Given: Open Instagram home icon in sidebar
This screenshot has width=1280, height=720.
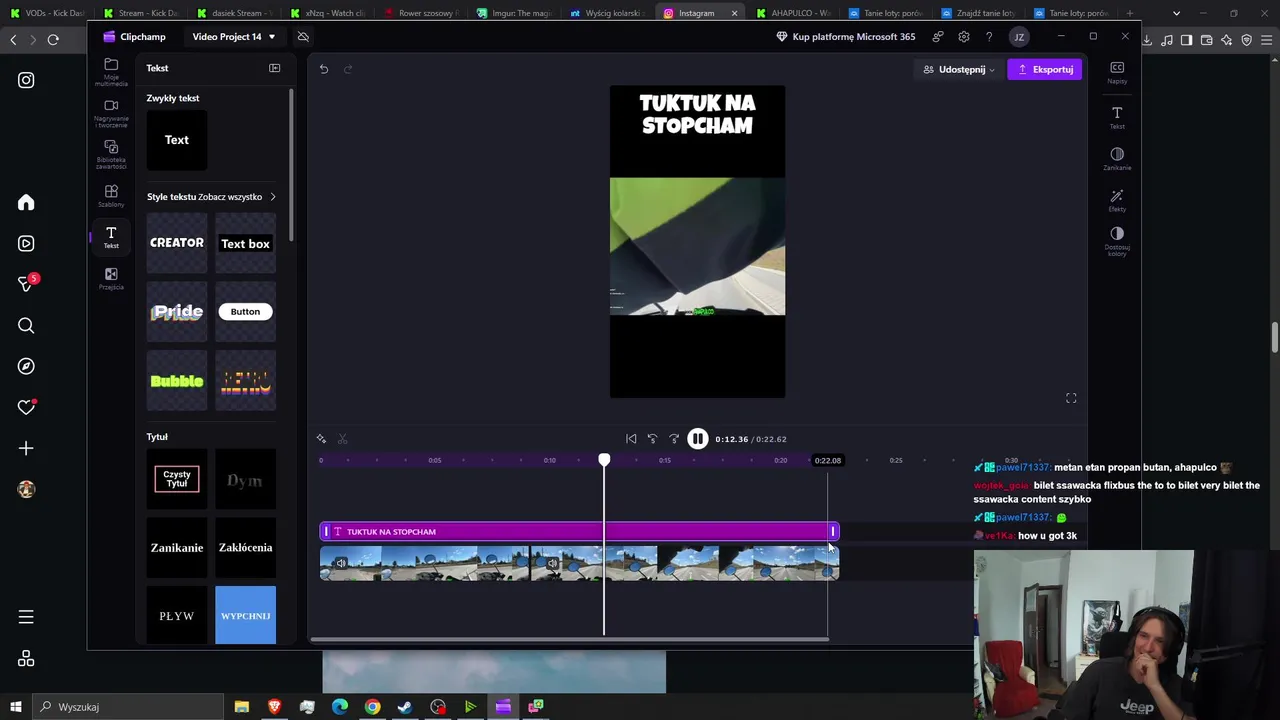Looking at the screenshot, I should click(x=26, y=203).
